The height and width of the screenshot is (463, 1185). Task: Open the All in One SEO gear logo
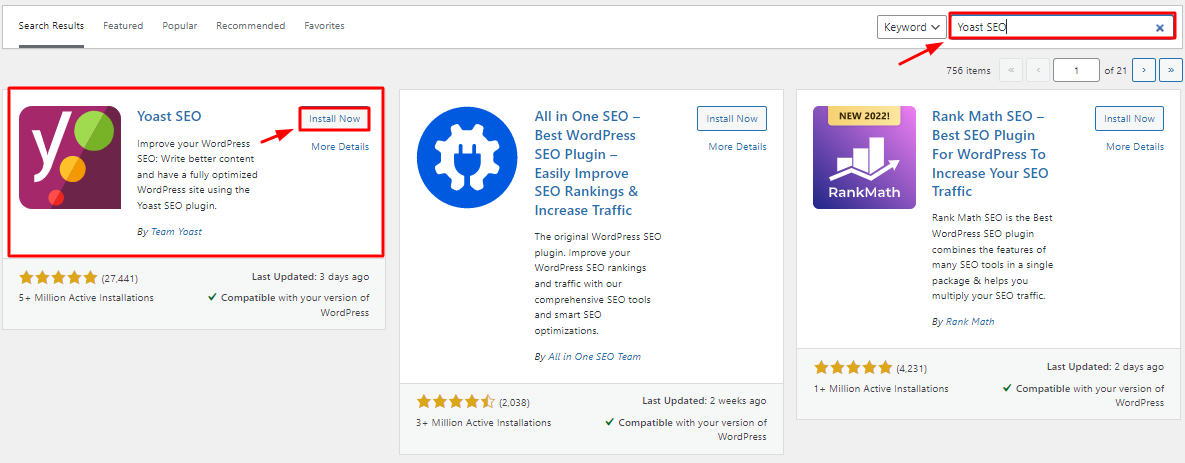(x=468, y=157)
